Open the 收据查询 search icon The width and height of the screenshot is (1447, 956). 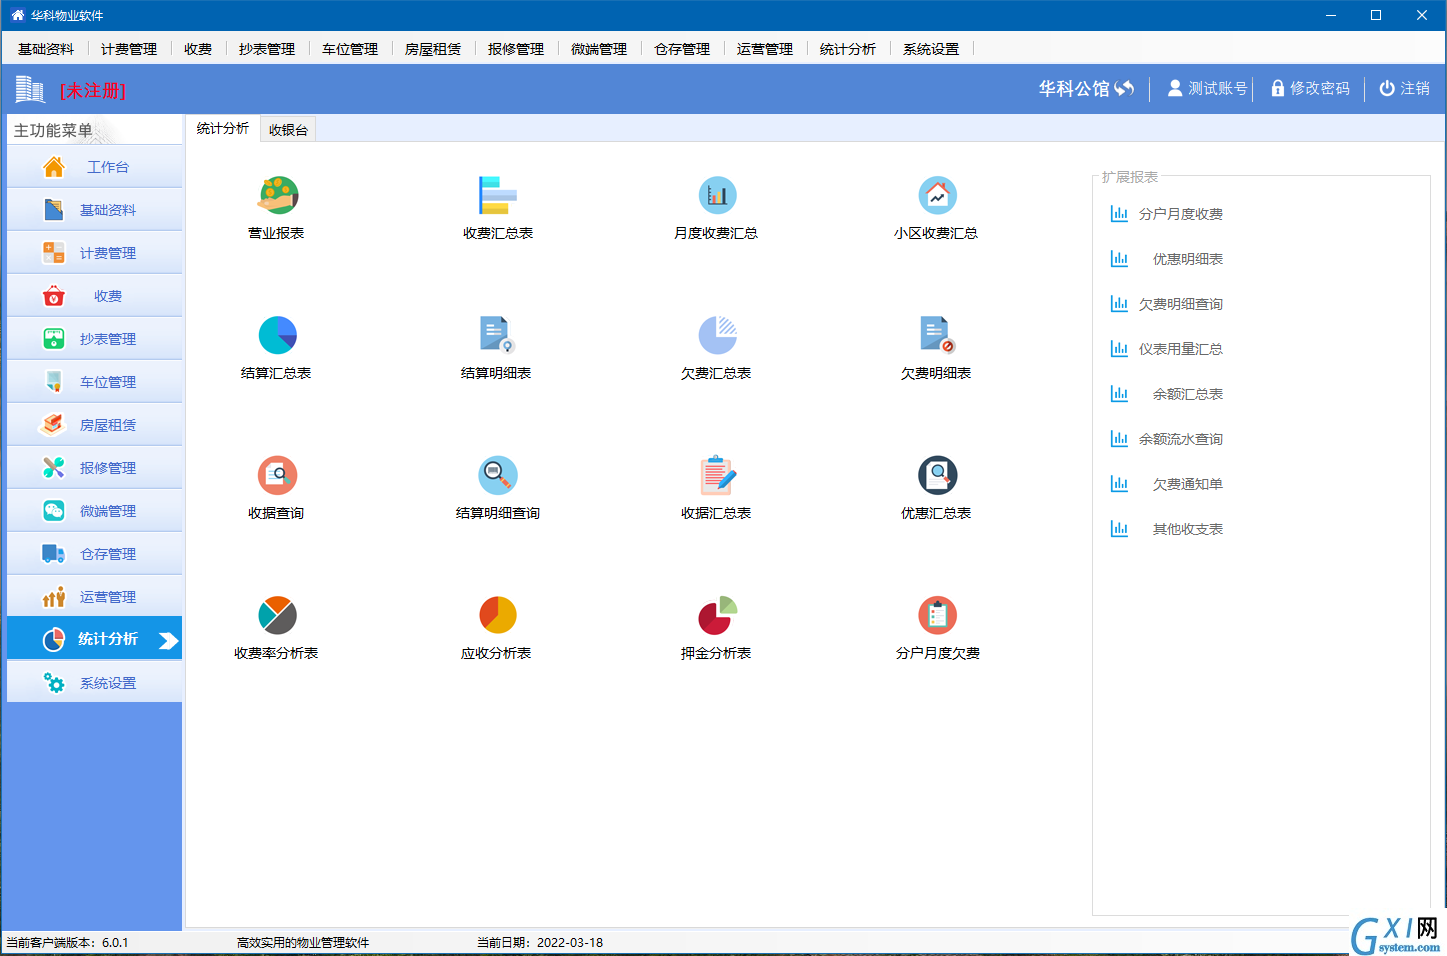277,475
